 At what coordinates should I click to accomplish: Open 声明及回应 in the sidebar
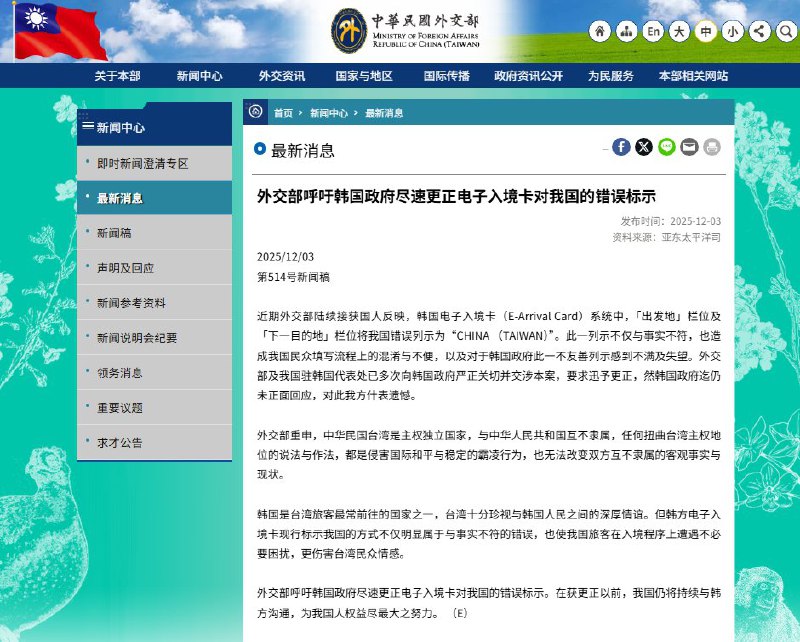(154, 268)
